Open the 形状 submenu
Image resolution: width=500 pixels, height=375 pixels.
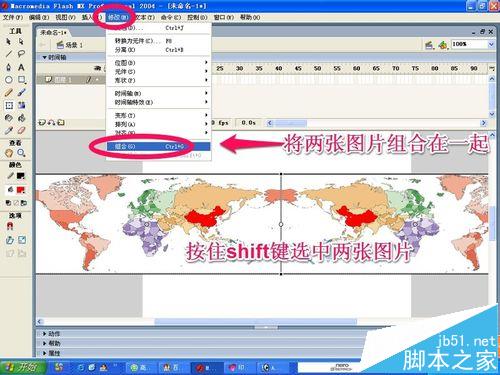point(159,80)
